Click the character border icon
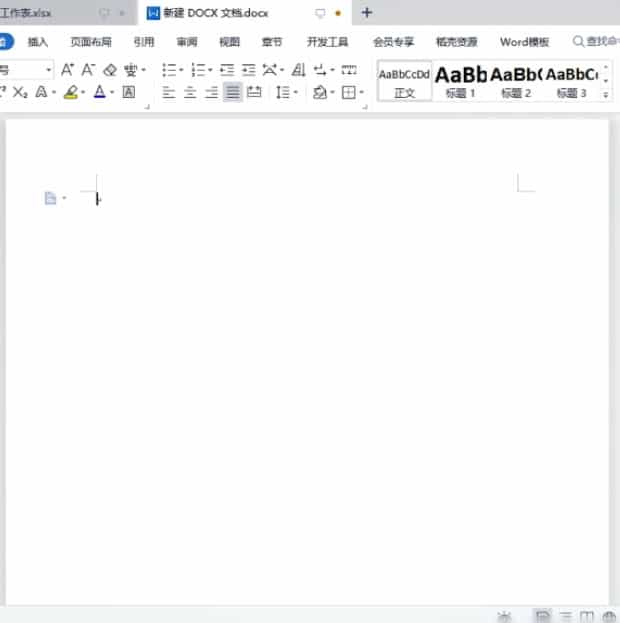620x623 pixels. [x=128, y=93]
